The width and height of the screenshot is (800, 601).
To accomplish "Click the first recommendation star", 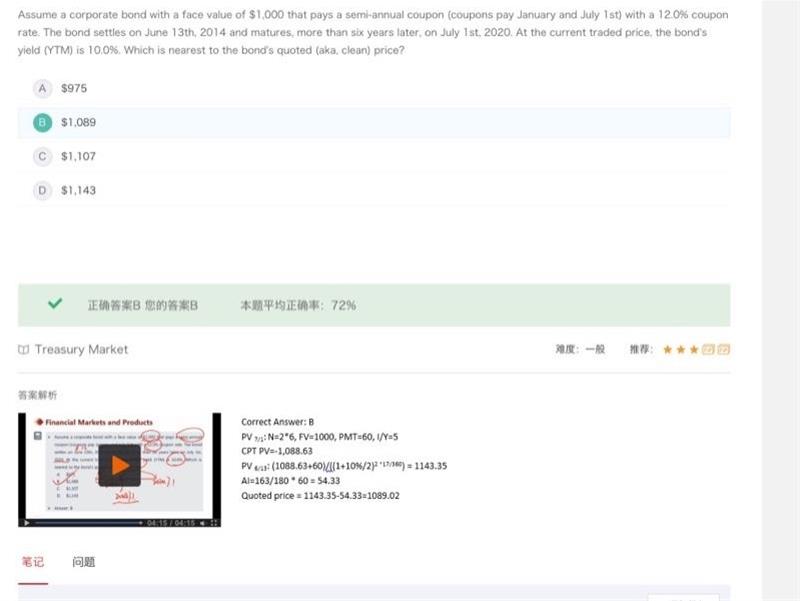I will point(667,349).
